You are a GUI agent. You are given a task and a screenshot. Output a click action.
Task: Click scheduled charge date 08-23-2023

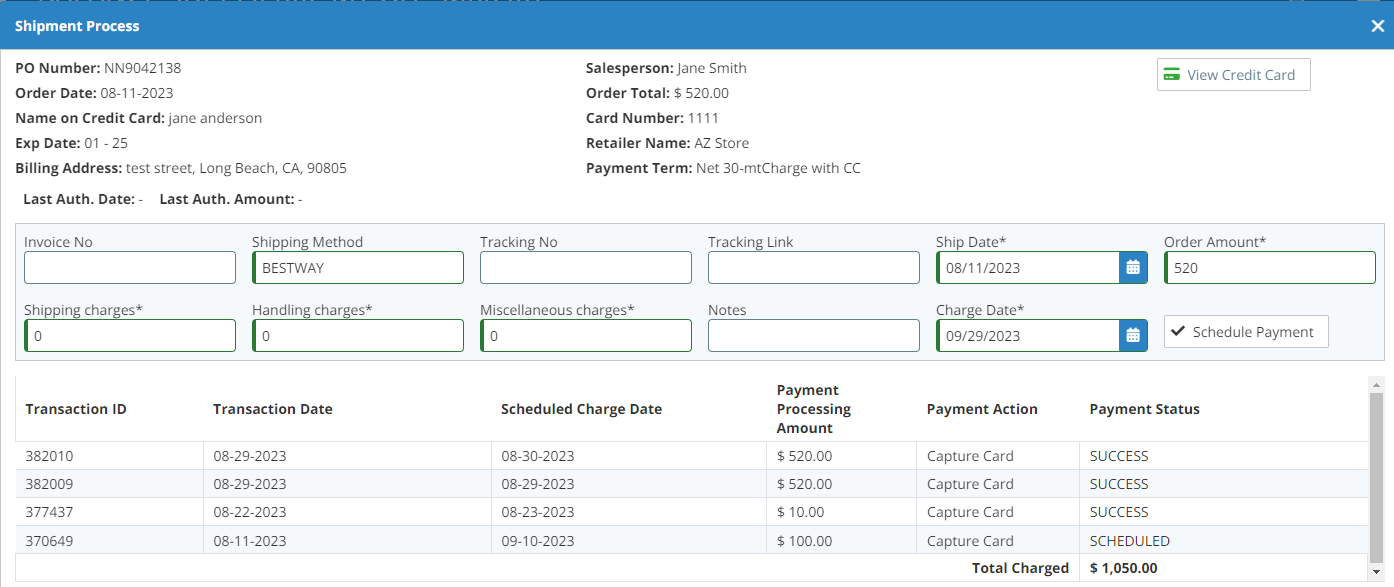(538, 512)
